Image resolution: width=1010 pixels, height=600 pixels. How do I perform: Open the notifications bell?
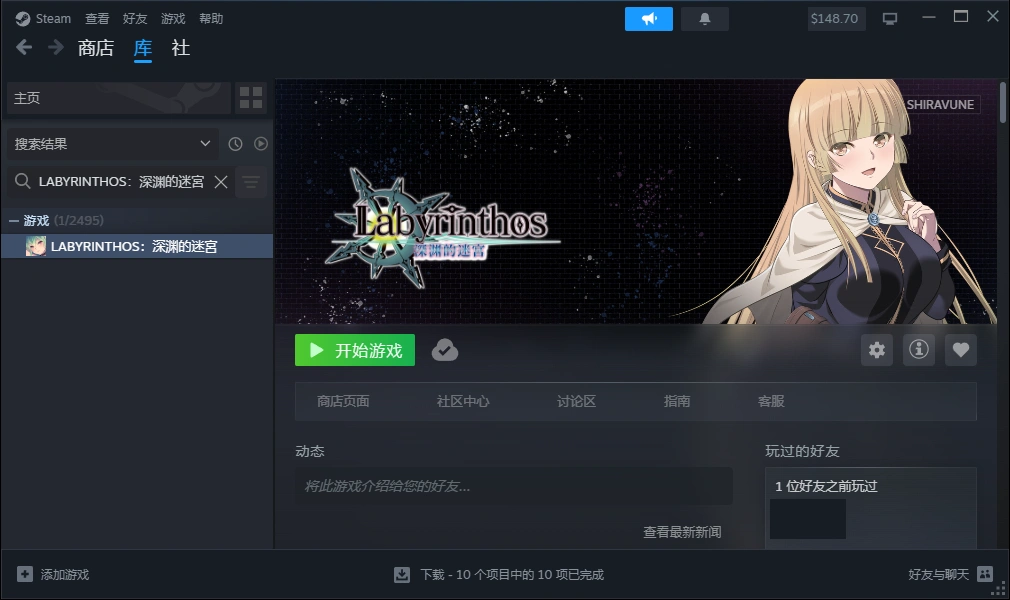705,19
